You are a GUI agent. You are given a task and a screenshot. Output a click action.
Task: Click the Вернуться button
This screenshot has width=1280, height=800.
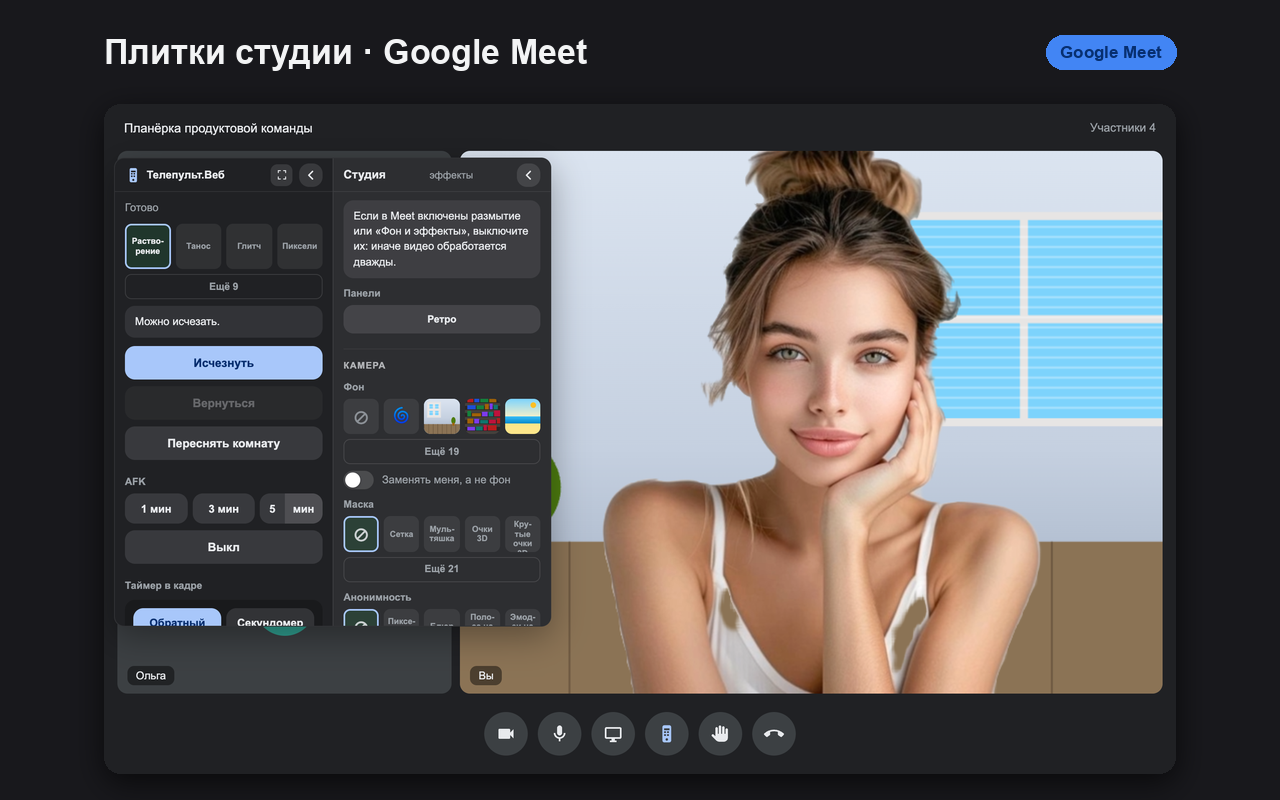[x=223, y=403]
